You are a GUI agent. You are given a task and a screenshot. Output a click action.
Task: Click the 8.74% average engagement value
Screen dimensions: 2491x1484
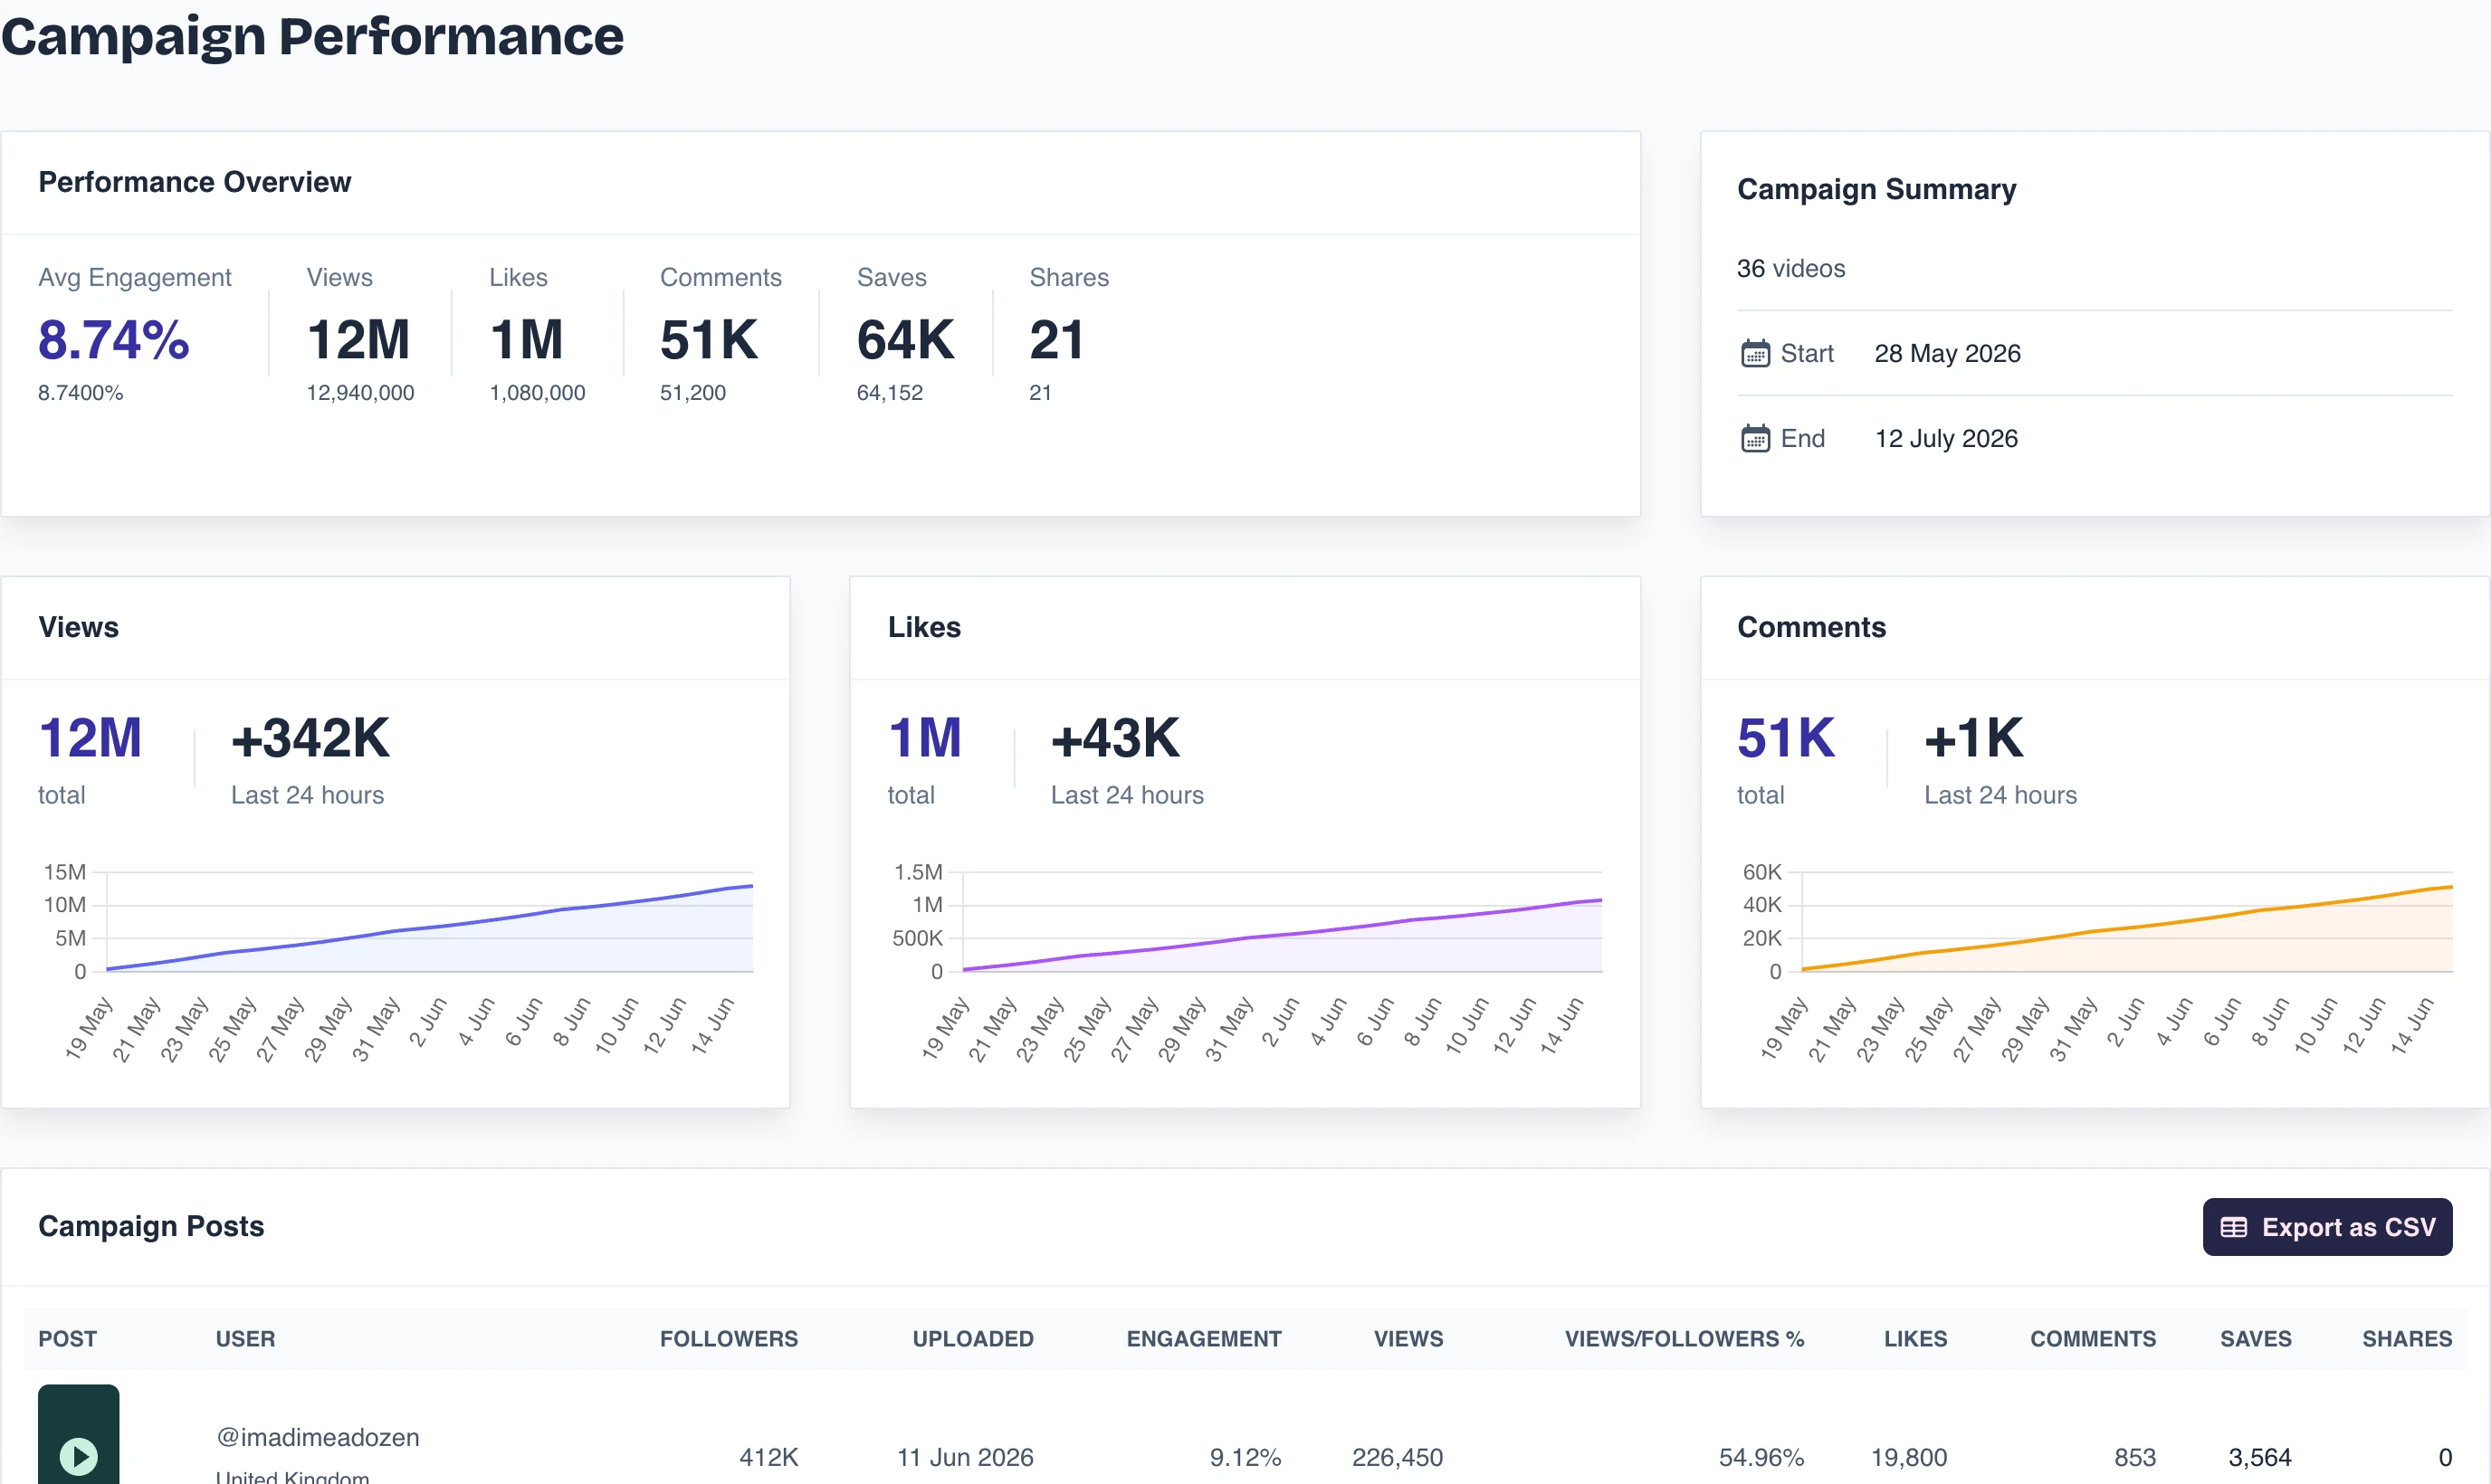point(113,340)
